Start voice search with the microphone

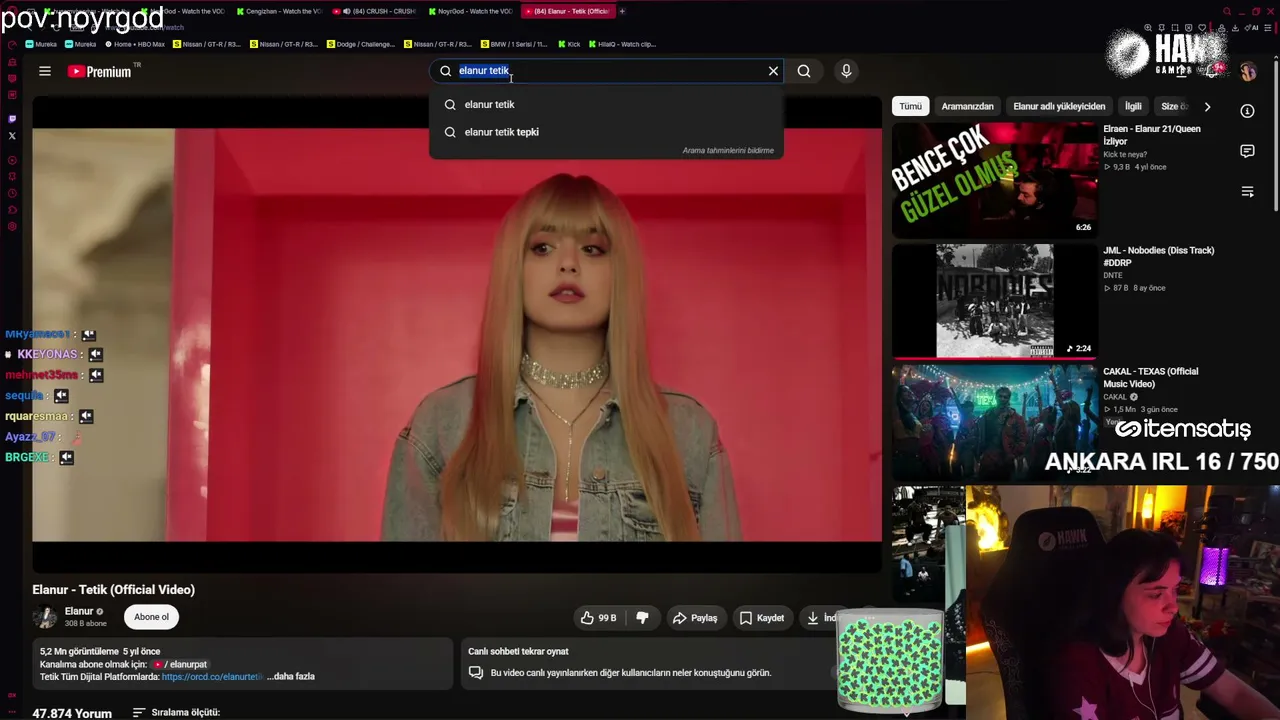(846, 71)
